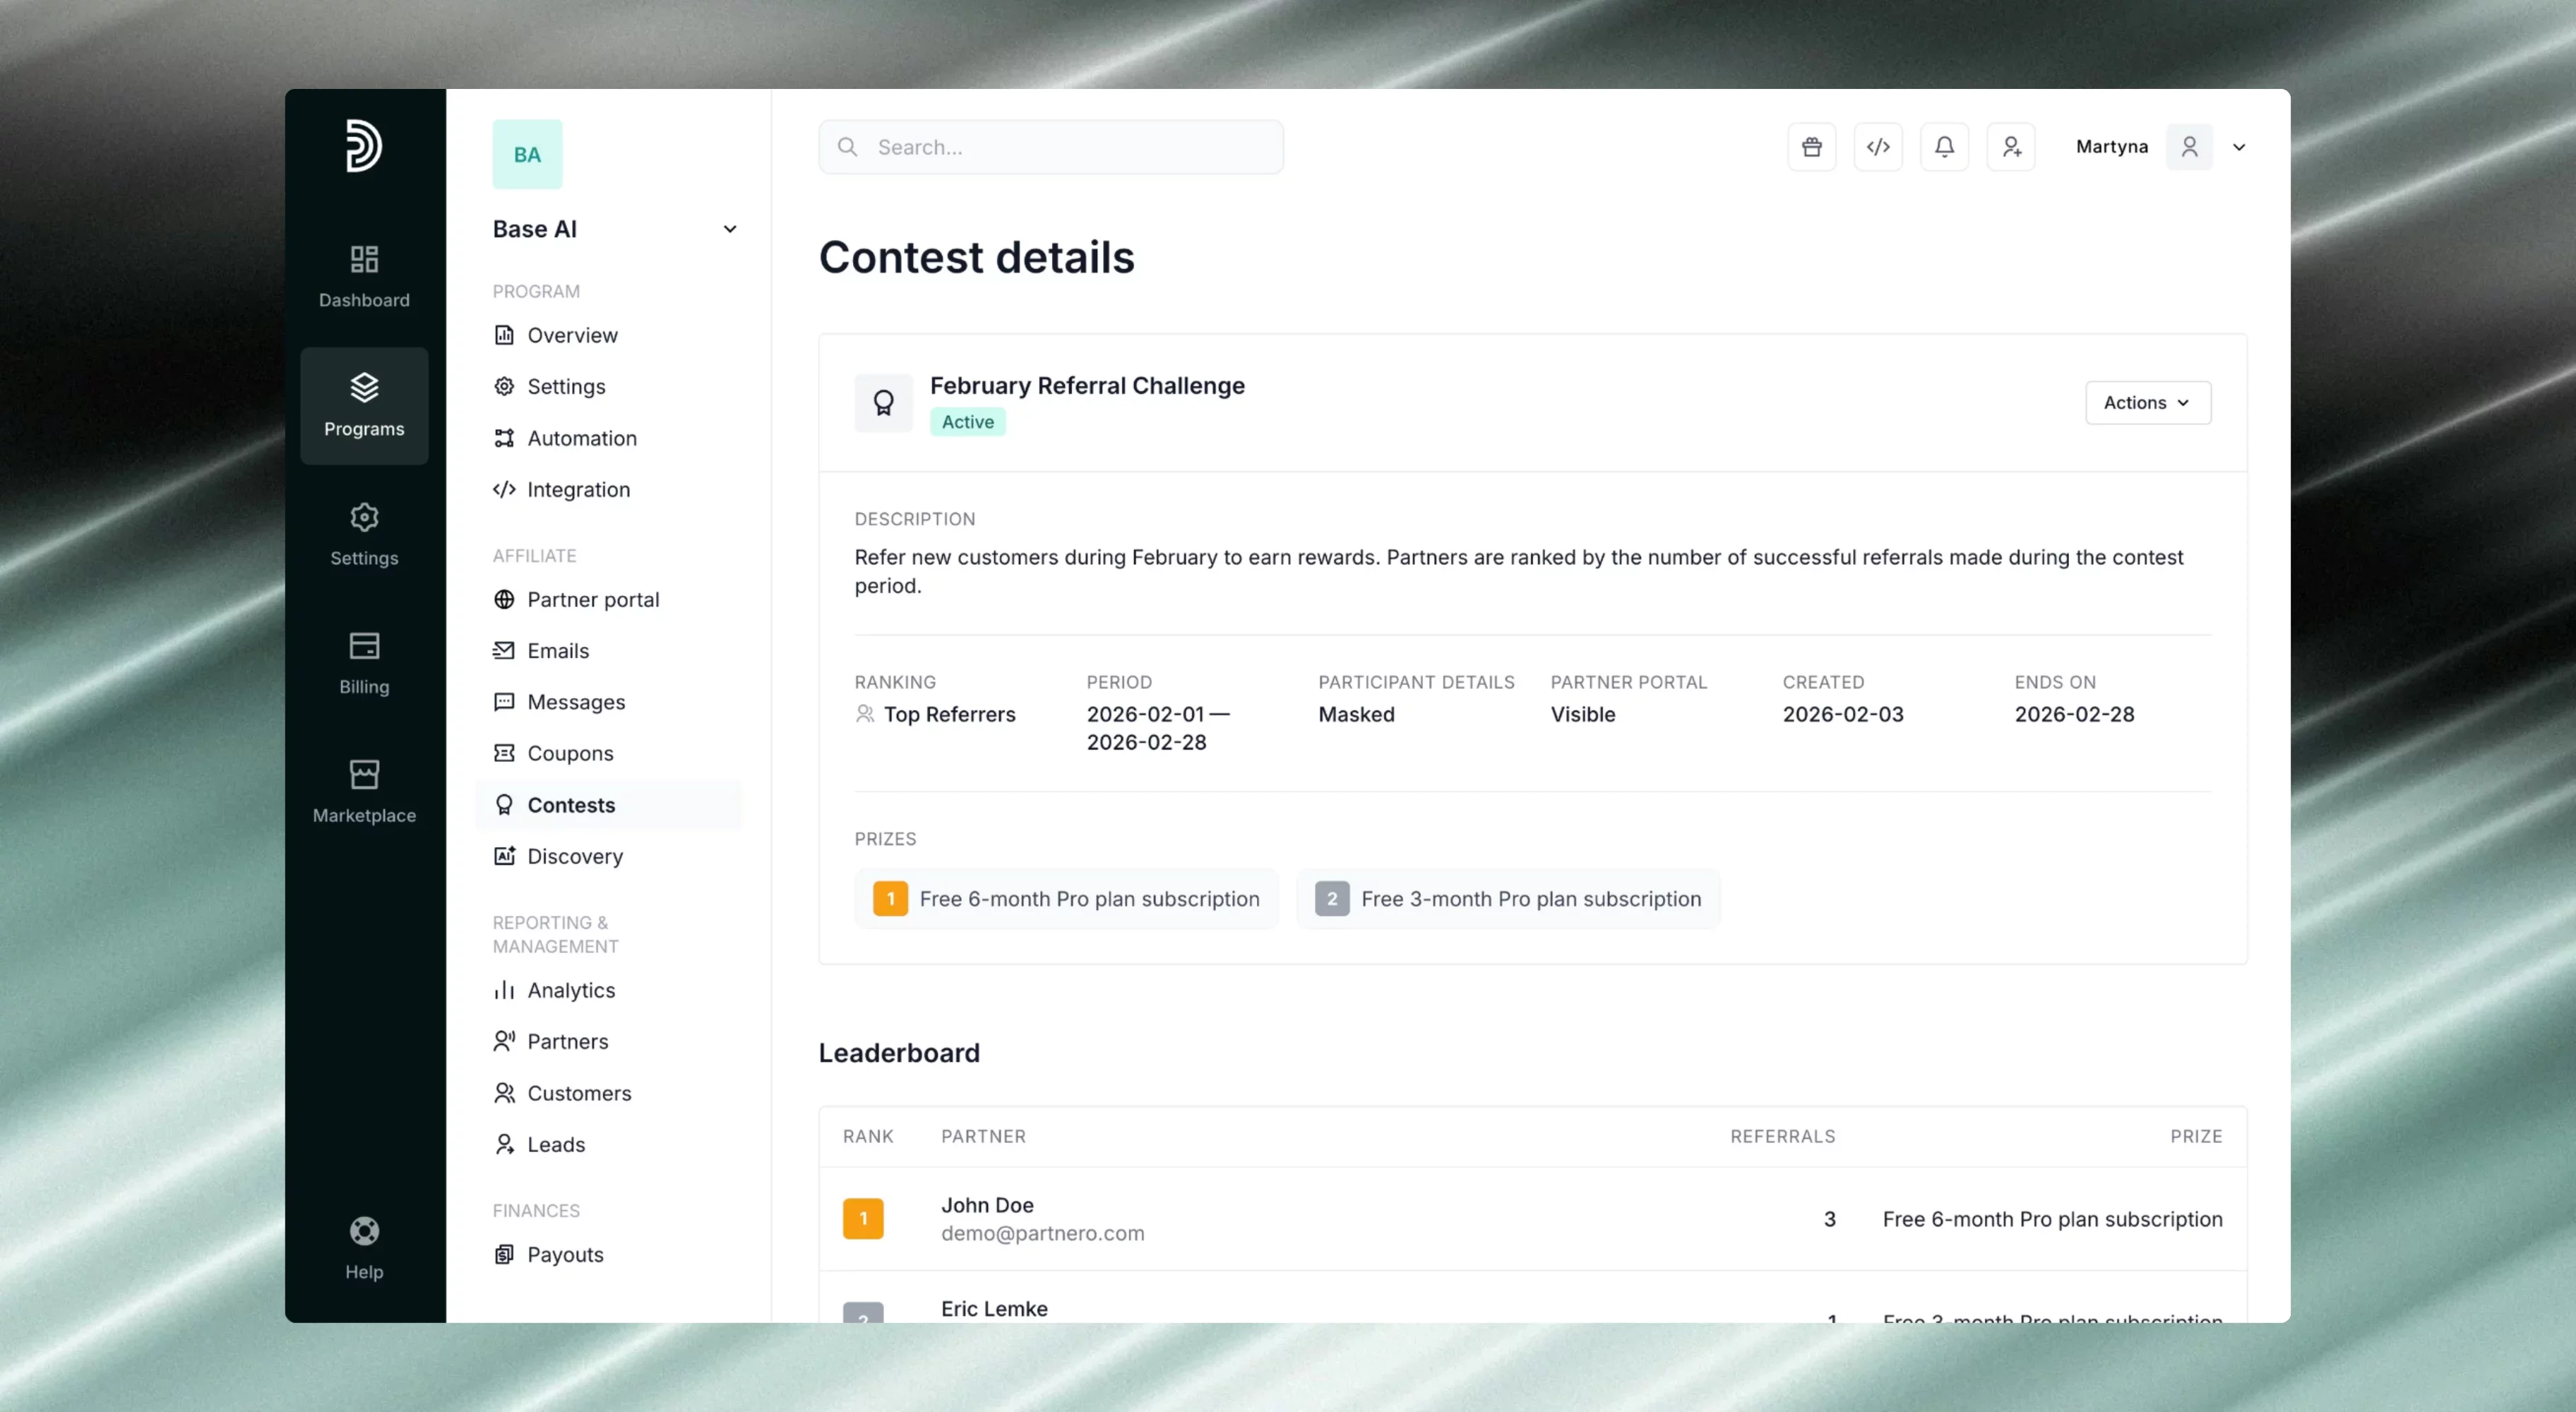Navigate to Partner portal menu item
The height and width of the screenshot is (1412, 2576).
pyautogui.click(x=592, y=599)
